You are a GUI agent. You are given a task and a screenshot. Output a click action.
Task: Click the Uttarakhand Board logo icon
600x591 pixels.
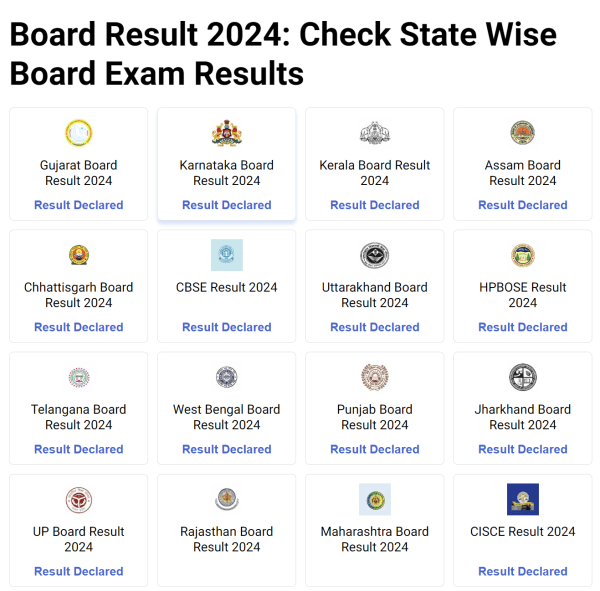point(375,255)
